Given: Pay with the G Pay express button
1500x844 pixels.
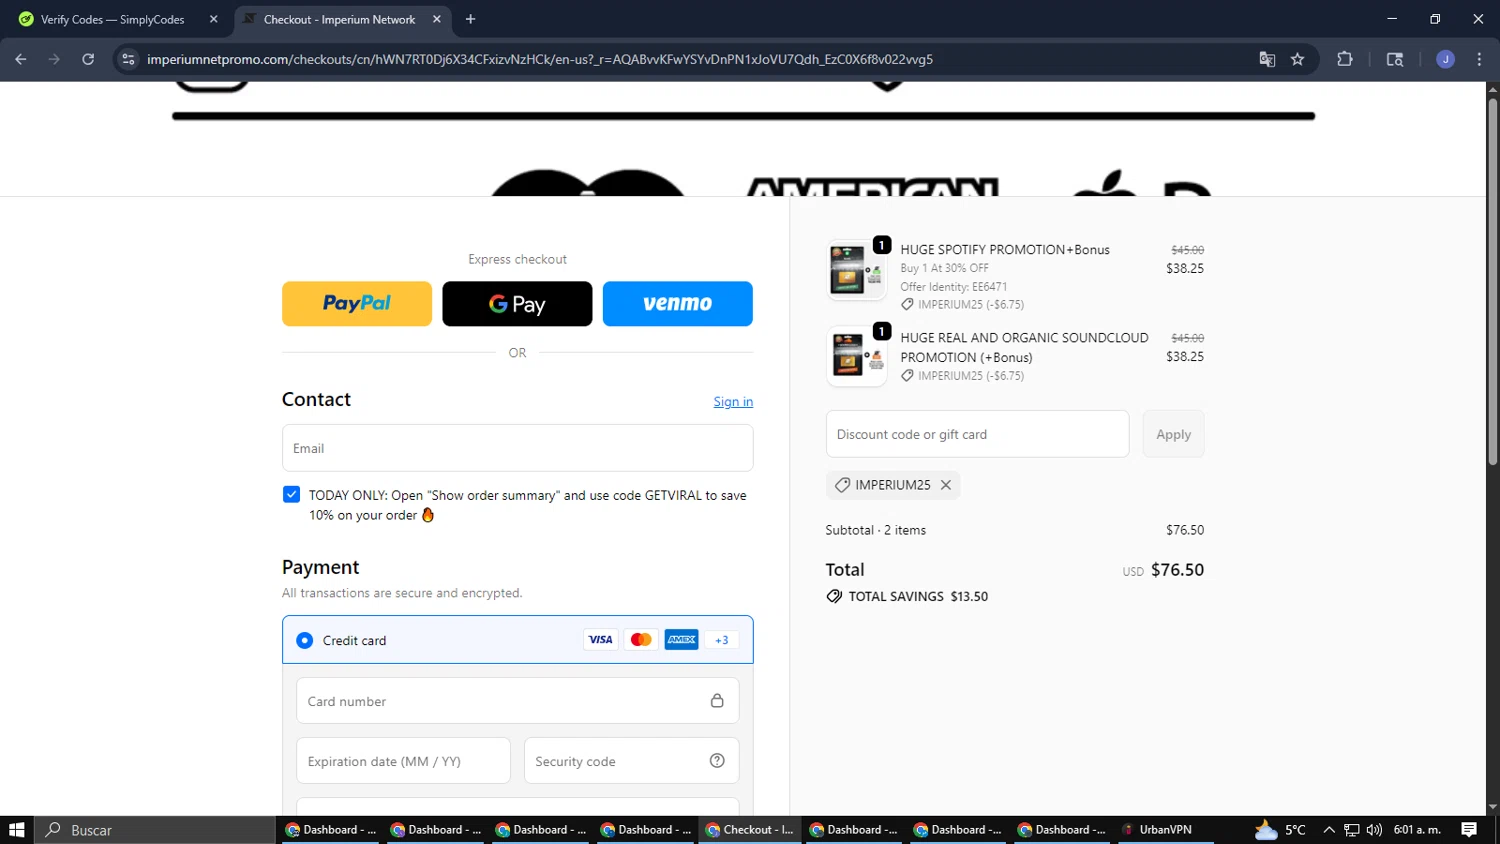Looking at the screenshot, I should [517, 303].
